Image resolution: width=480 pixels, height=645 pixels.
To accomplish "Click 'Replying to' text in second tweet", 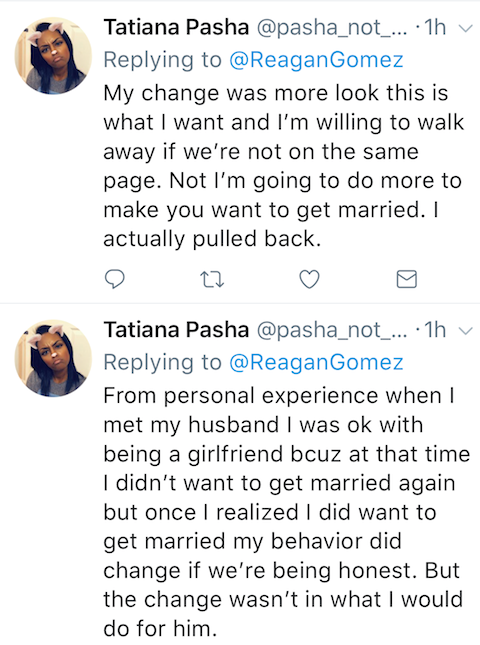I will (162, 363).
